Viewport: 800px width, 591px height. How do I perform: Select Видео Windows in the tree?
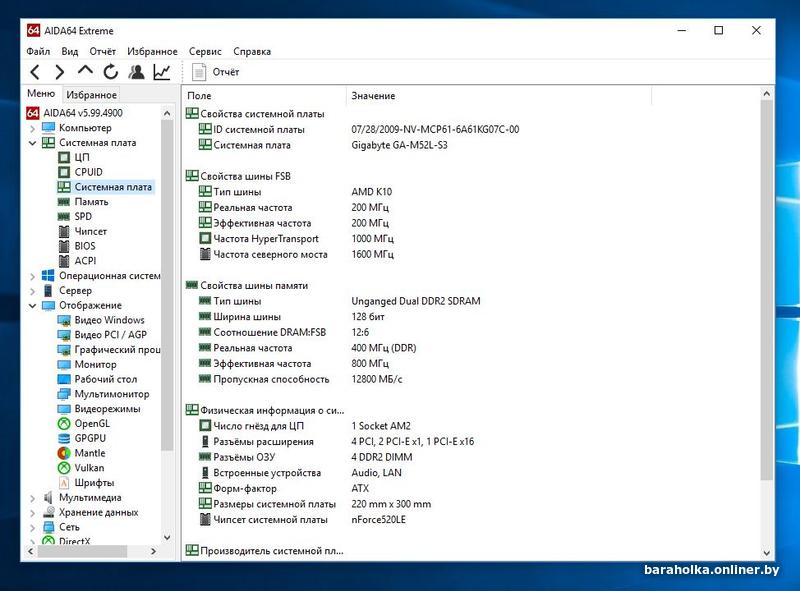point(109,320)
